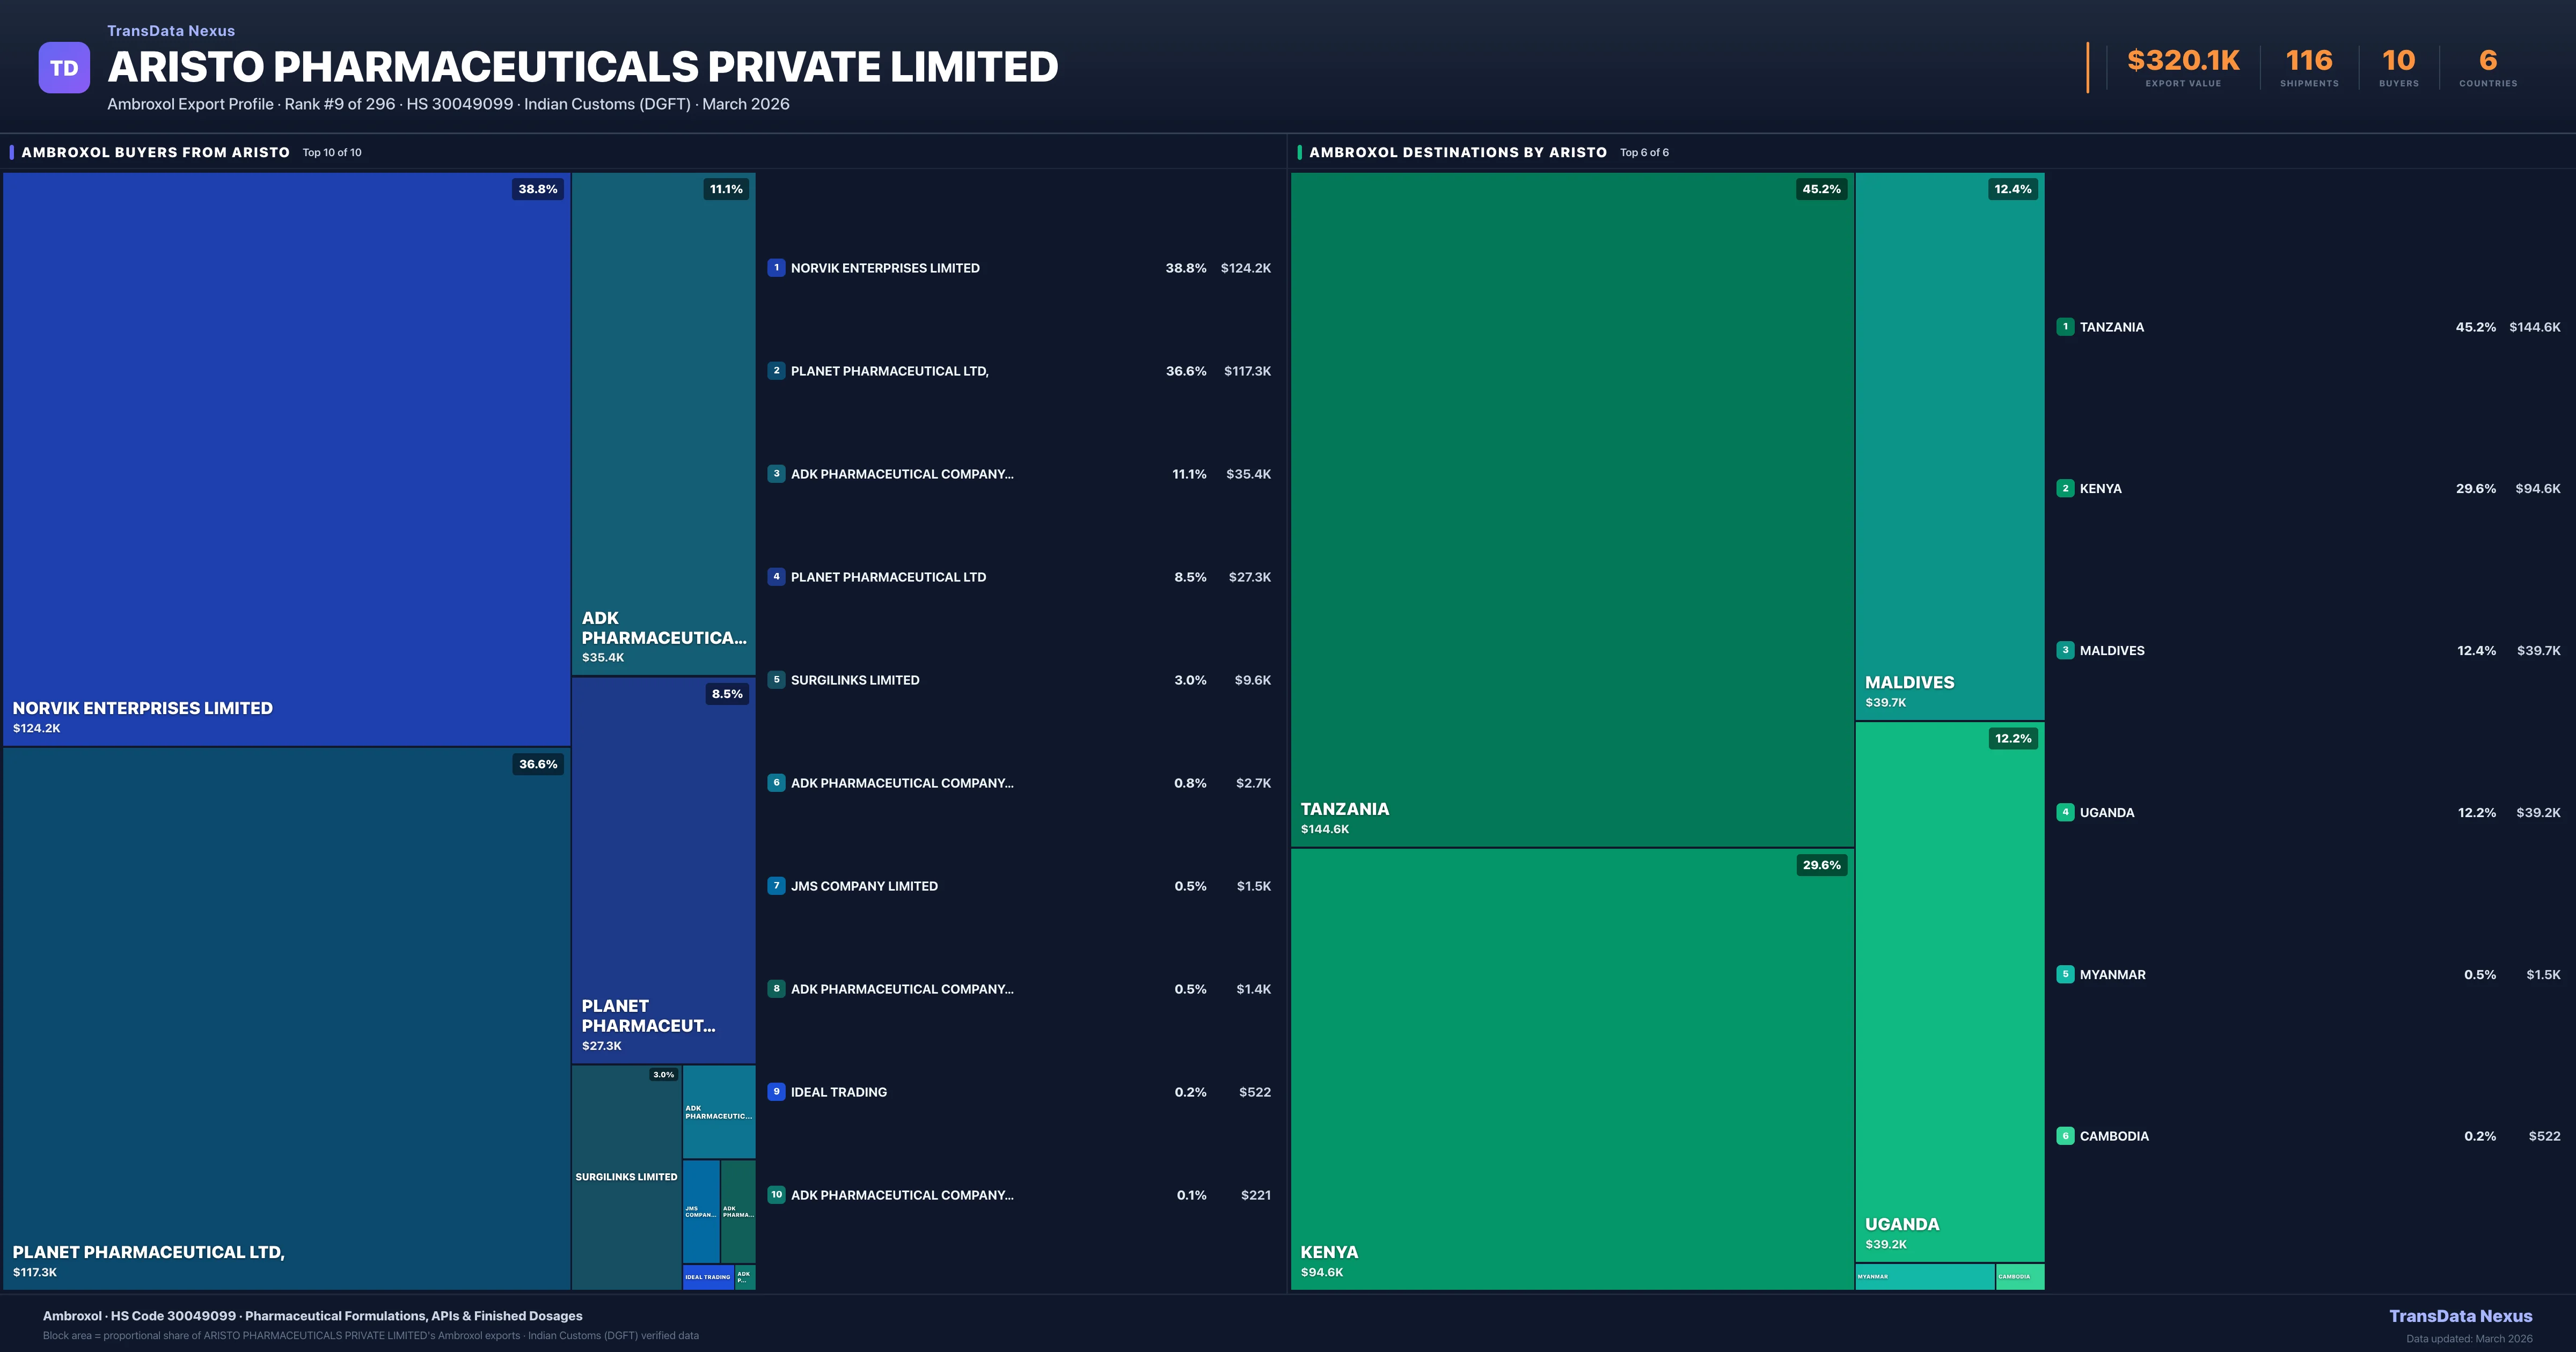Image resolution: width=2576 pixels, height=1352 pixels.
Task: Select the Planet Pharmaceutical Ltd, treemap block
Action: (286, 1018)
